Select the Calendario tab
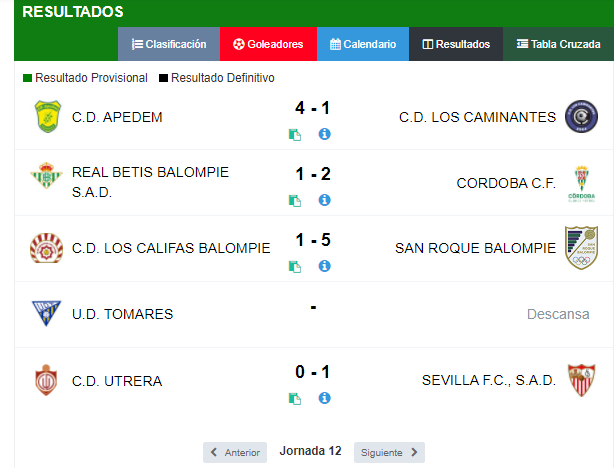Image resolution: width=616 pixels, height=468 pixels. tap(363, 44)
